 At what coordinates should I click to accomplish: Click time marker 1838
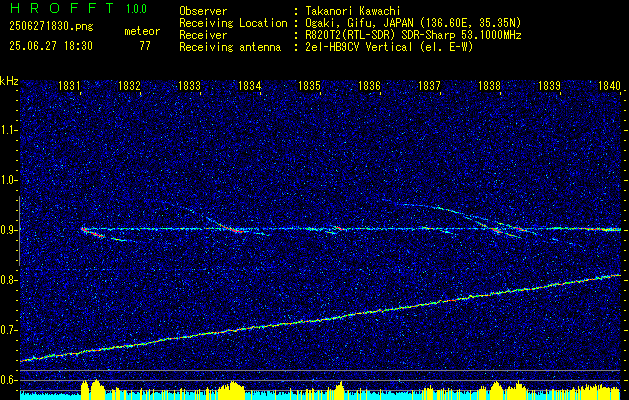pos(489,85)
